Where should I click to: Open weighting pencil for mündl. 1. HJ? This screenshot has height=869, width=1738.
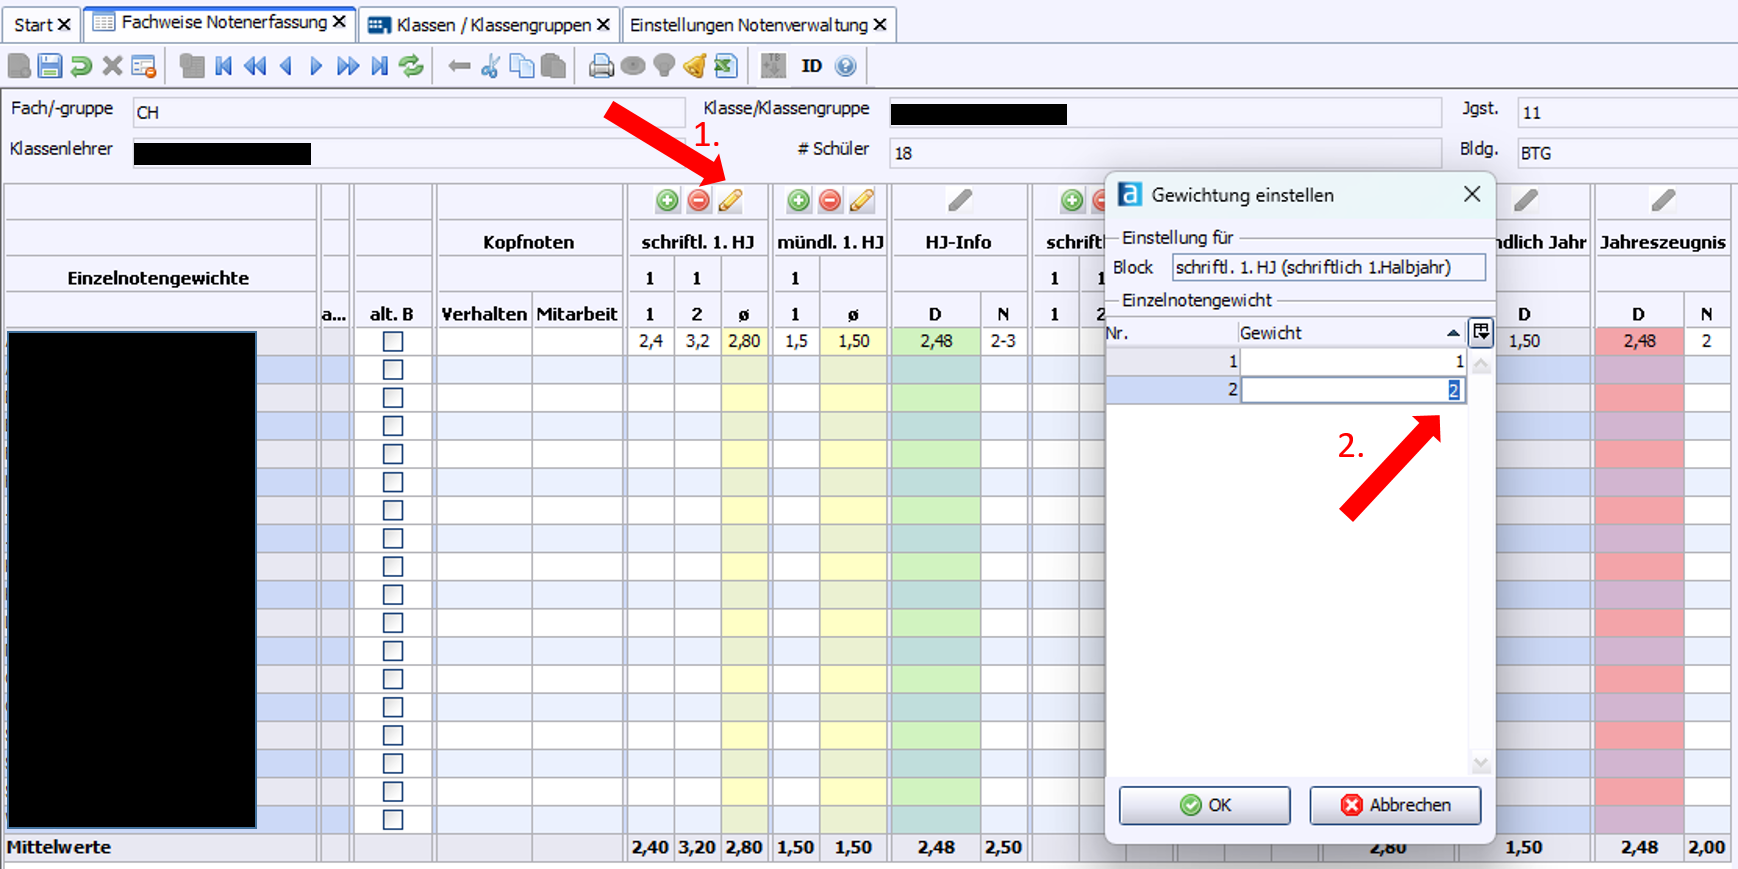pyautogui.click(x=862, y=201)
